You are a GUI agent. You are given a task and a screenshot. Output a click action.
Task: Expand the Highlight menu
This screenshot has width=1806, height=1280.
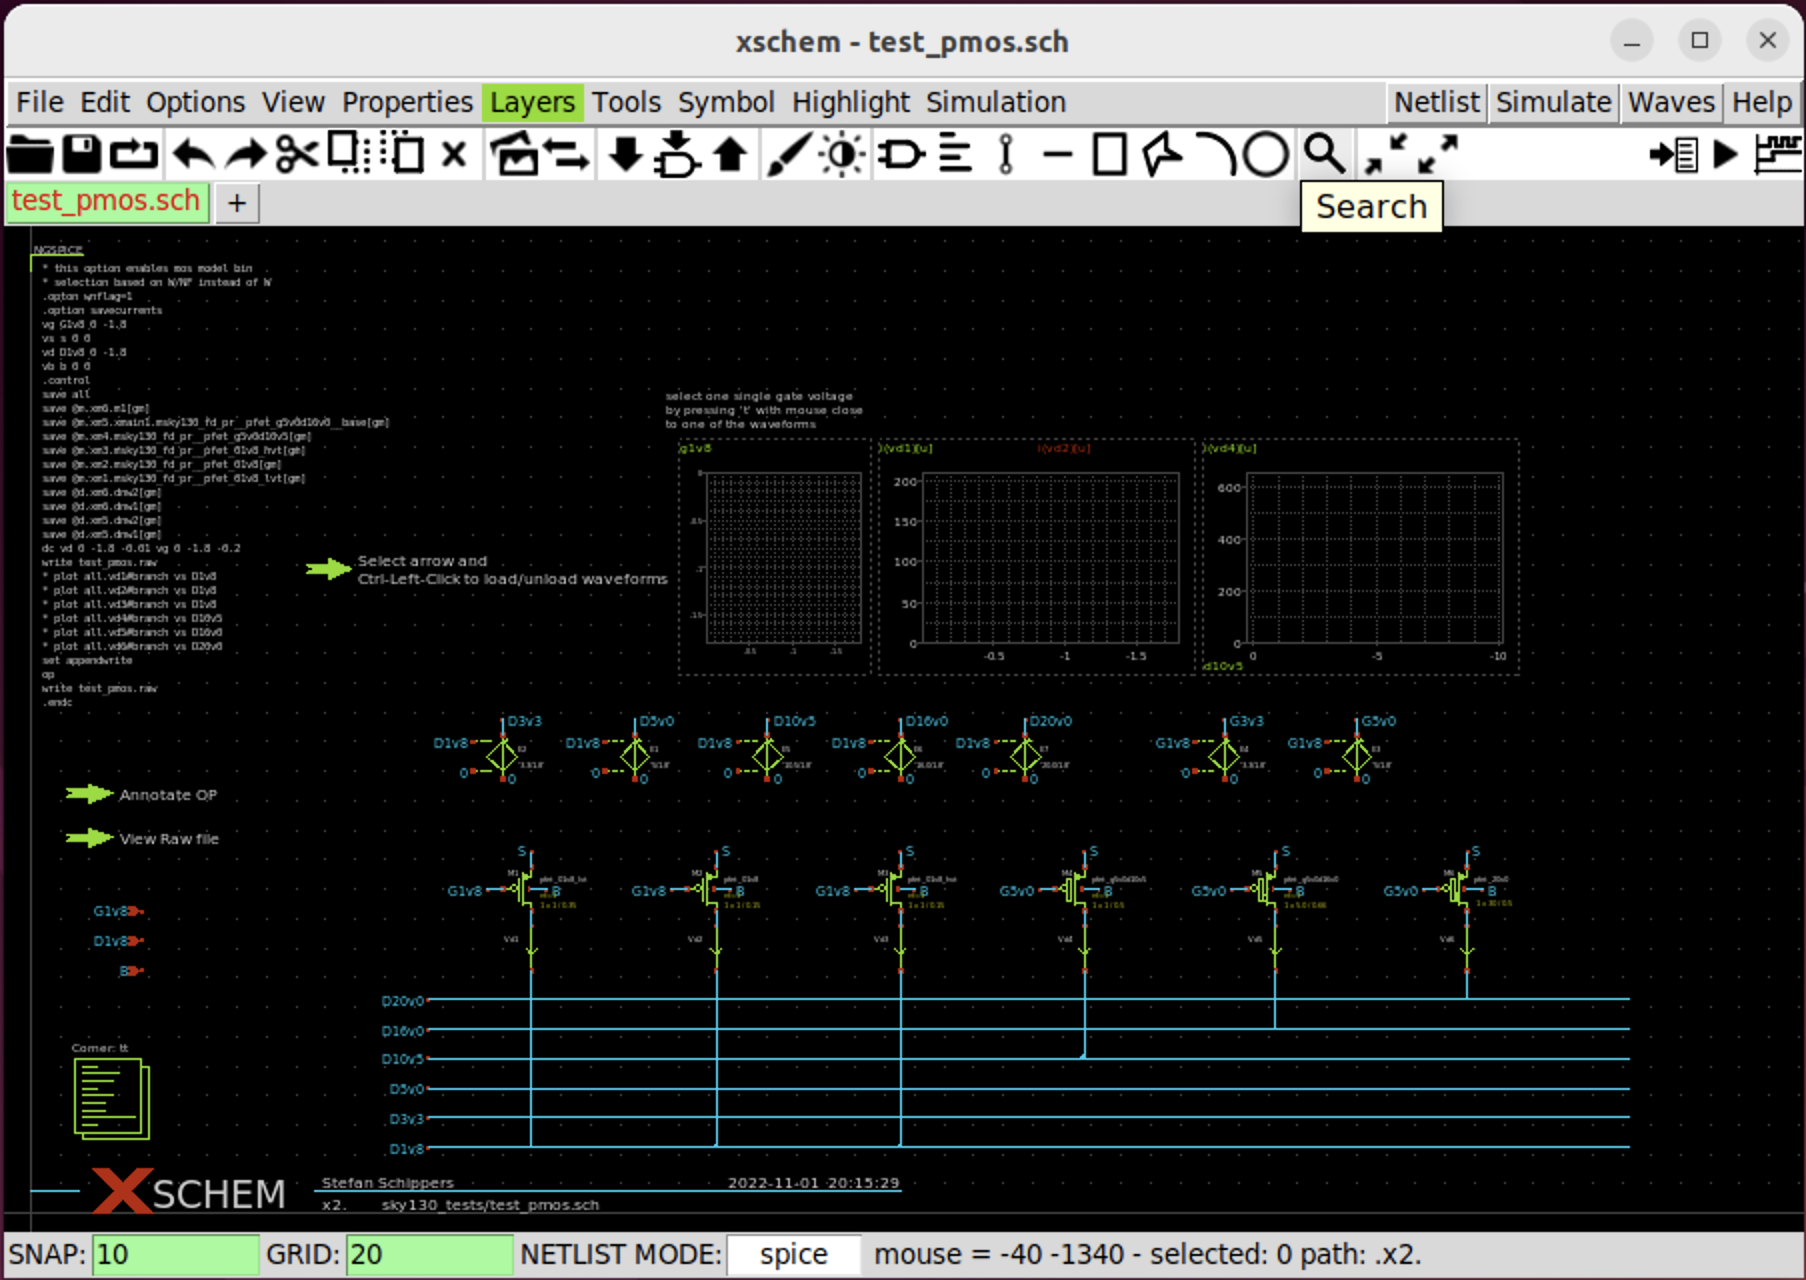850,102
